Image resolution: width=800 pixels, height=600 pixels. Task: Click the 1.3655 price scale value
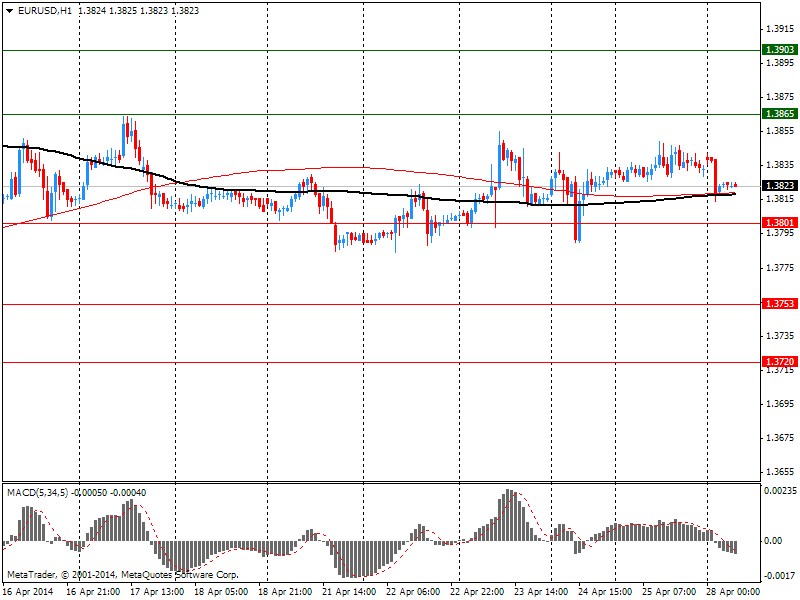point(780,472)
